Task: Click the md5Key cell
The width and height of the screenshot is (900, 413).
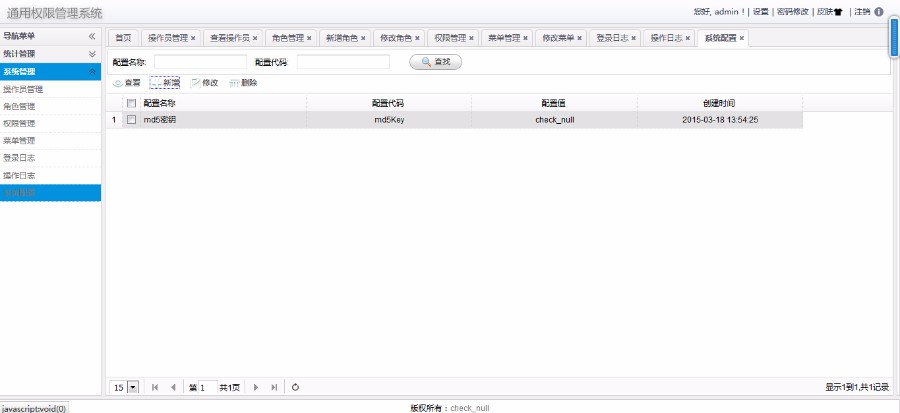Action: point(389,120)
